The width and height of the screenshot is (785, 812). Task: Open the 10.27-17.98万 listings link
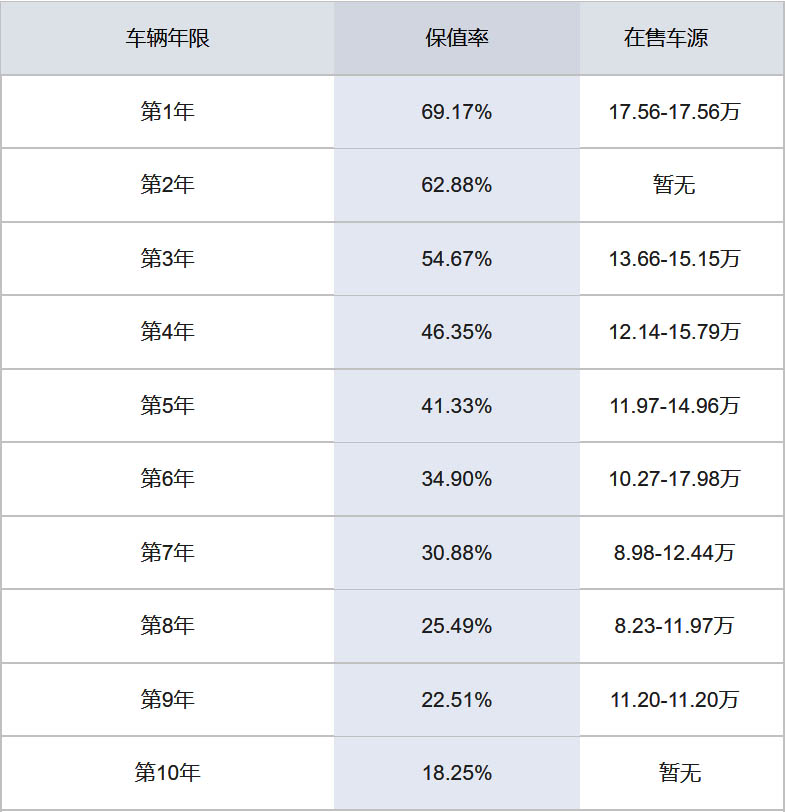tap(674, 479)
